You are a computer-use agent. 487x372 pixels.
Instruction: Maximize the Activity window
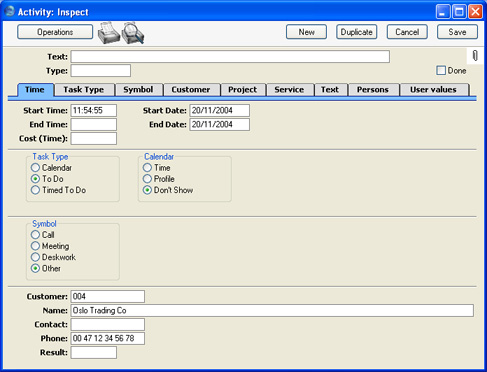(x=459, y=12)
